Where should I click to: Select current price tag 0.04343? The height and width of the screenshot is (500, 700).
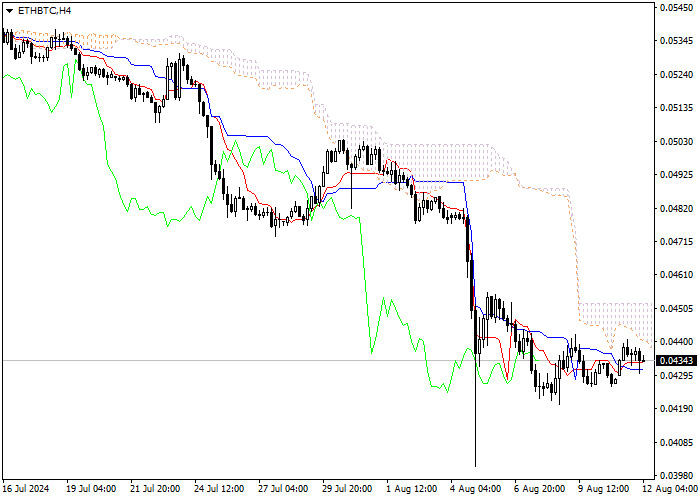pyautogui.click(x=678, y=360)
